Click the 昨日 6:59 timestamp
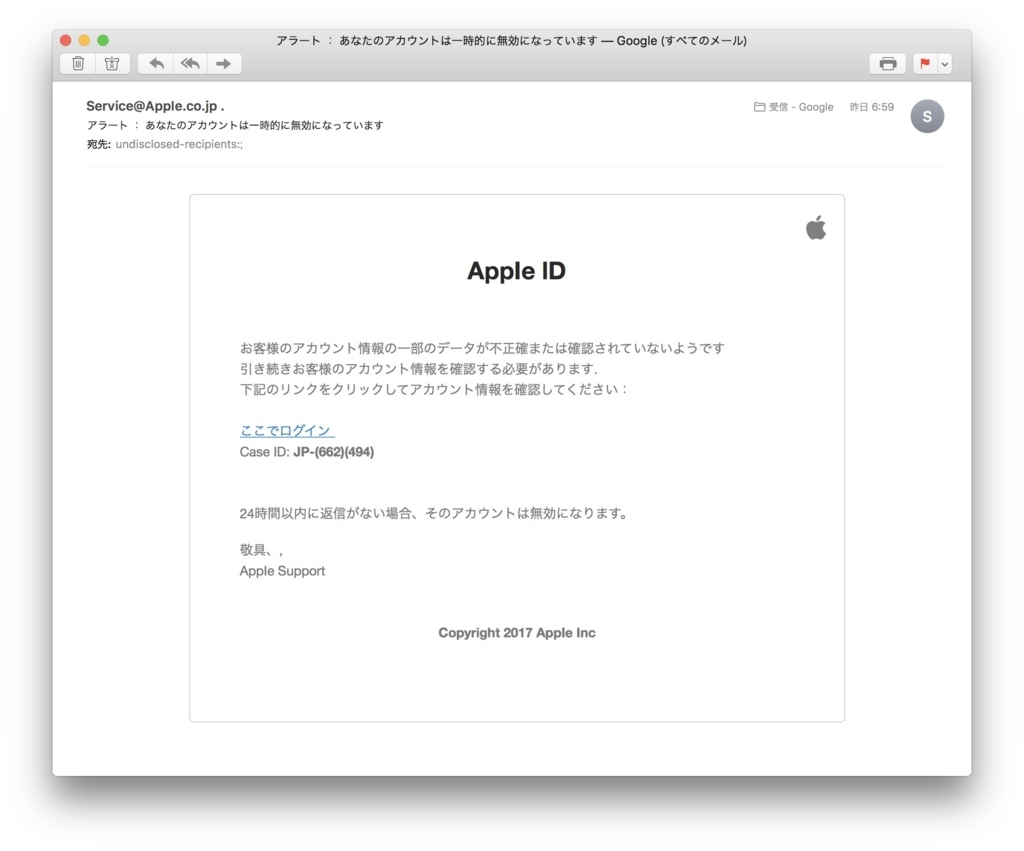1024x851 pixels. point(872,106)
